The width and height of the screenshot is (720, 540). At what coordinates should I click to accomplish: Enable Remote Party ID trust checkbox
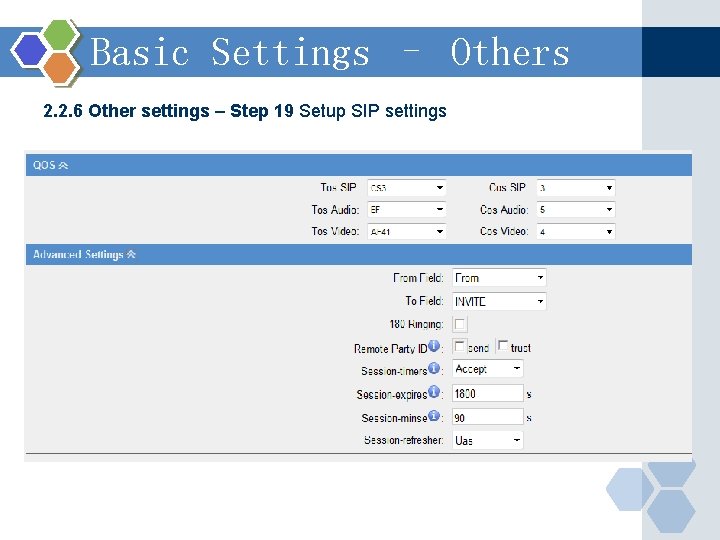(x=503, y=346)
